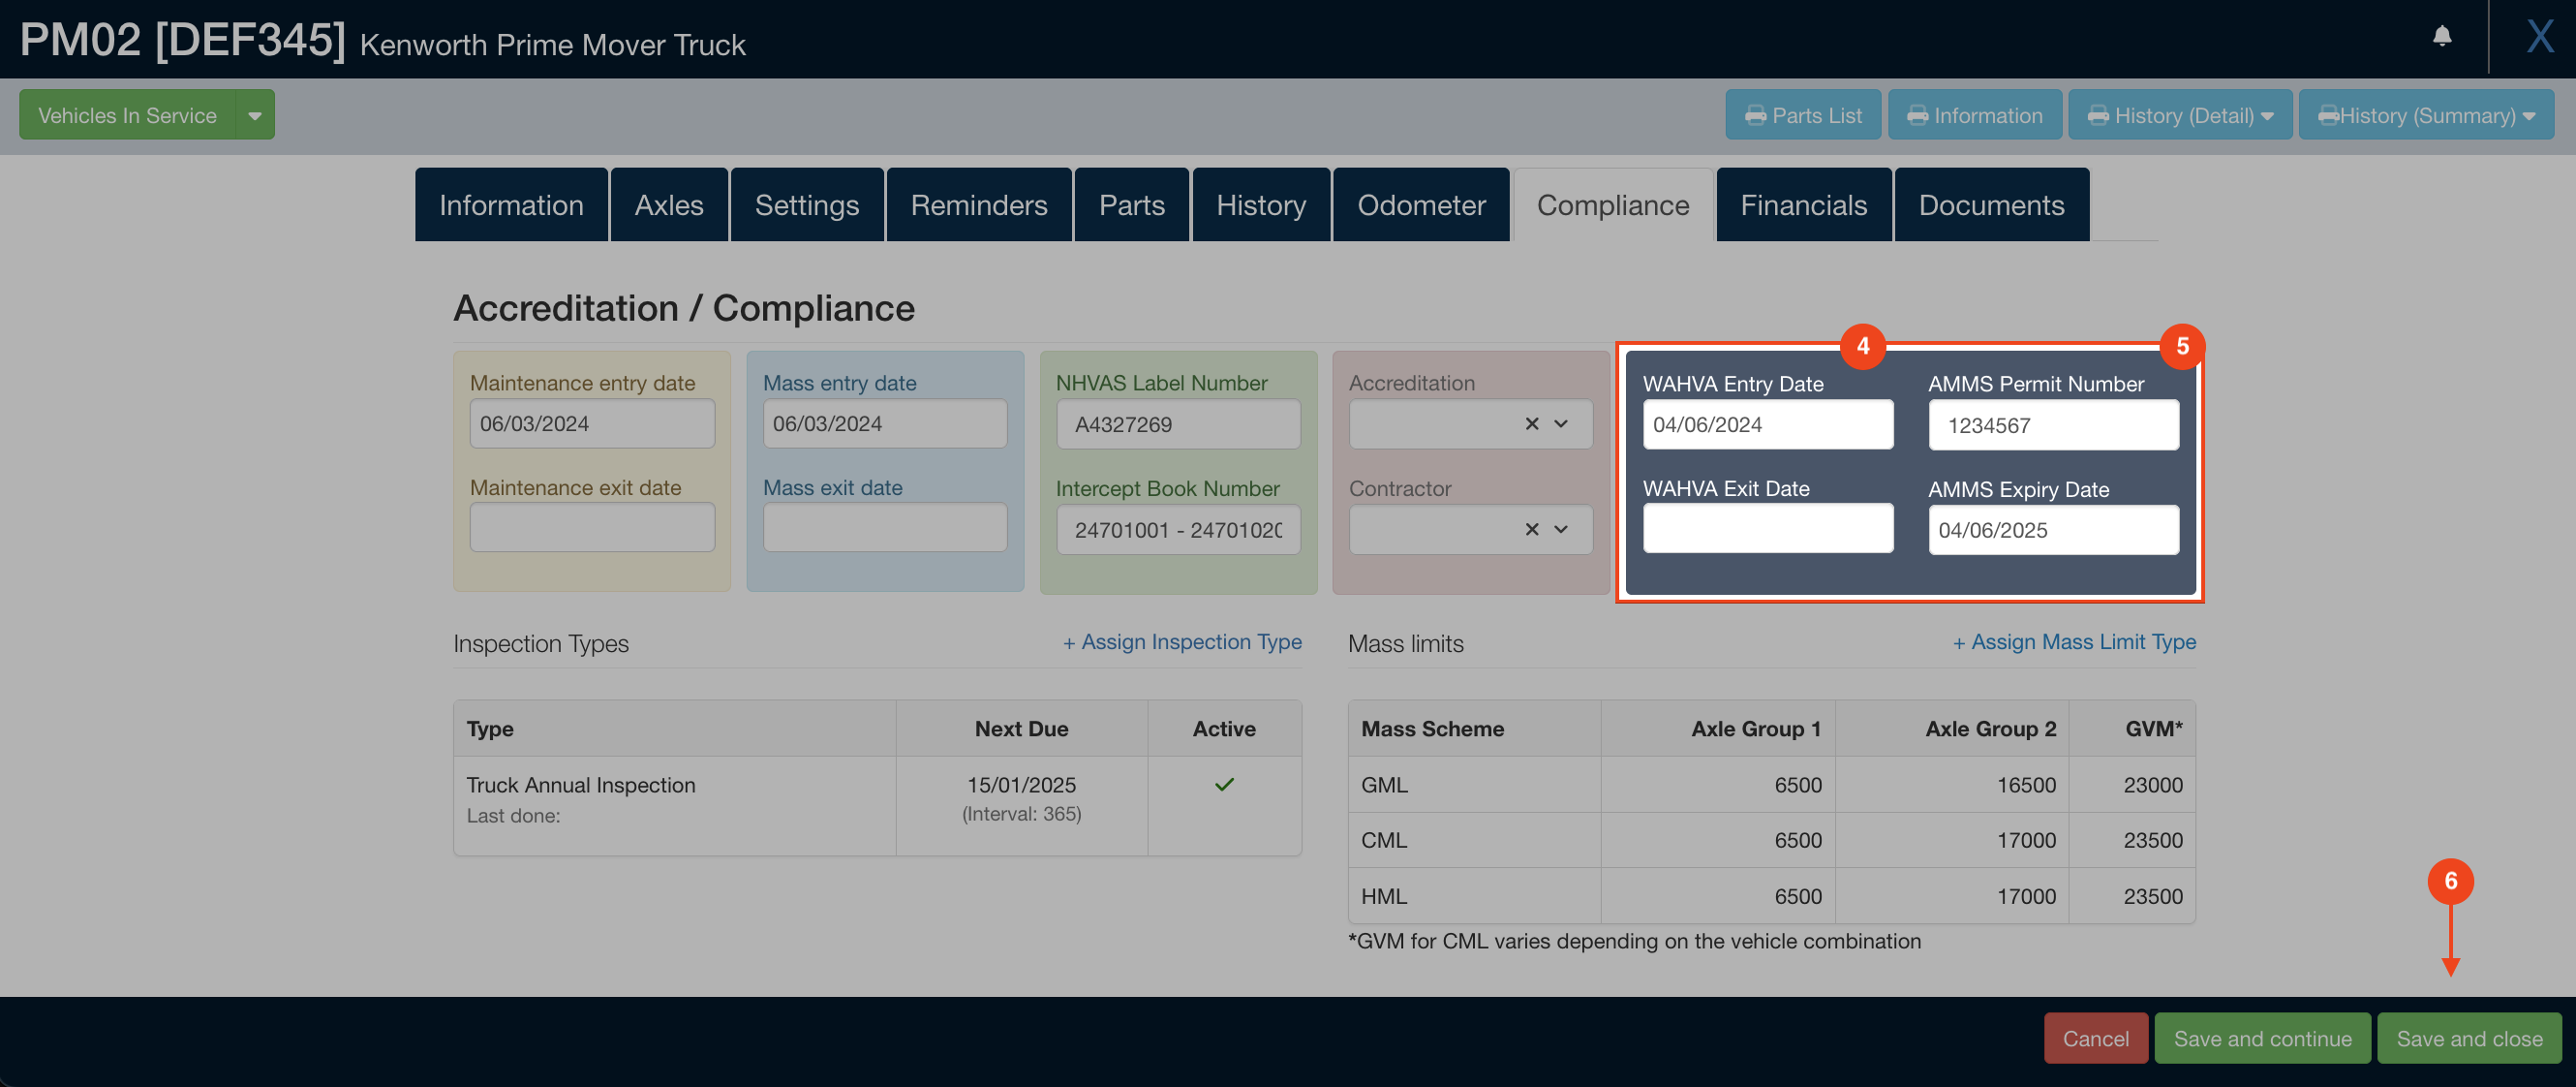The width and height of the screenshot is (2576, 1087).
Task: Open History (Detail) print dropdown
Action: click(x=2180, y=115)
